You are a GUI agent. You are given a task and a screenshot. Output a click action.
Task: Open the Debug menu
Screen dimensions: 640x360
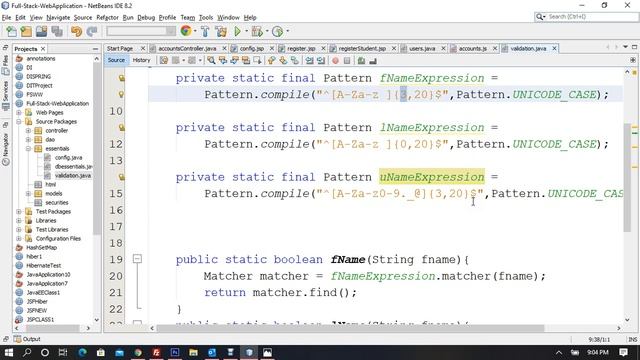coord(146,18)
